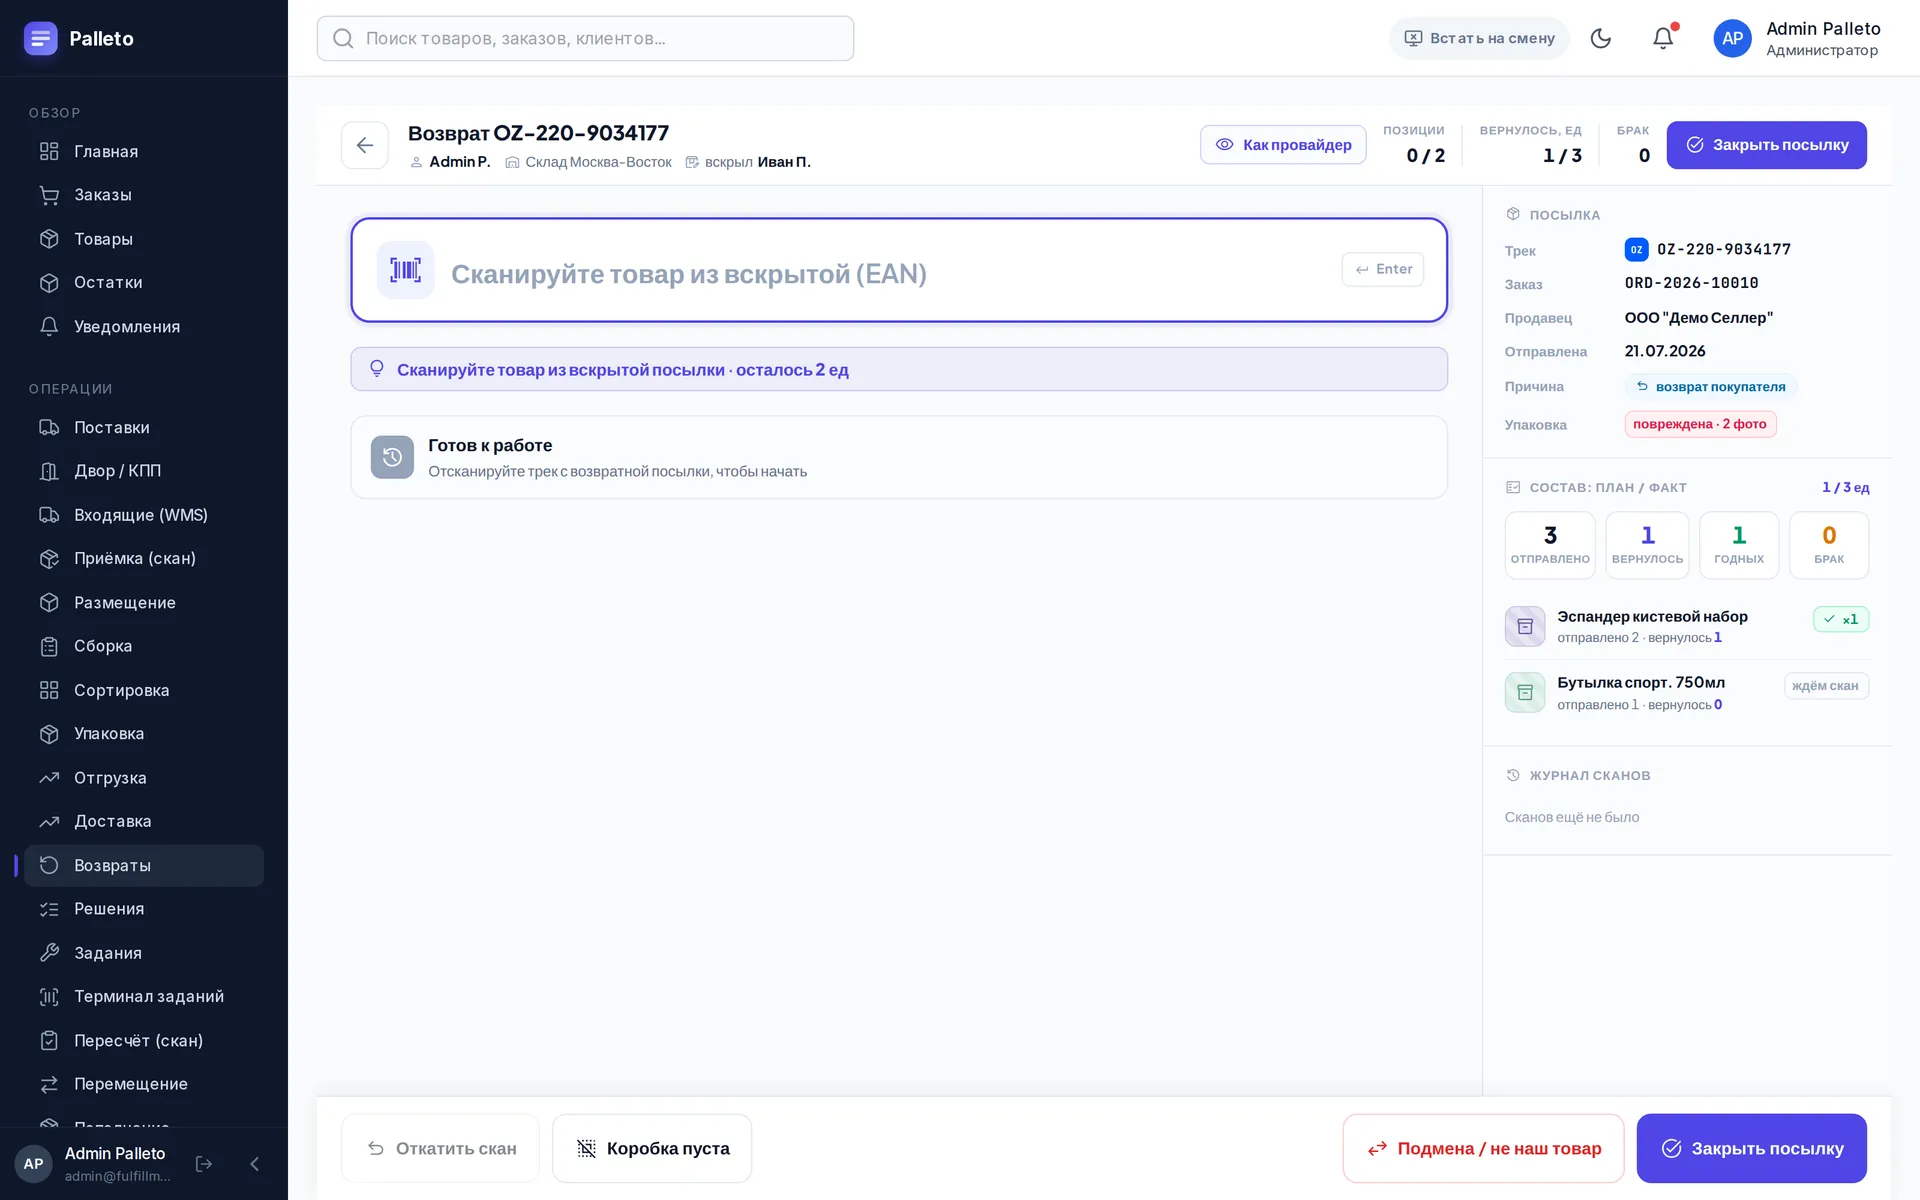Click the barcode scanner icon
The width and height of the screenshot is (1920, 1200).
point(405,270)
